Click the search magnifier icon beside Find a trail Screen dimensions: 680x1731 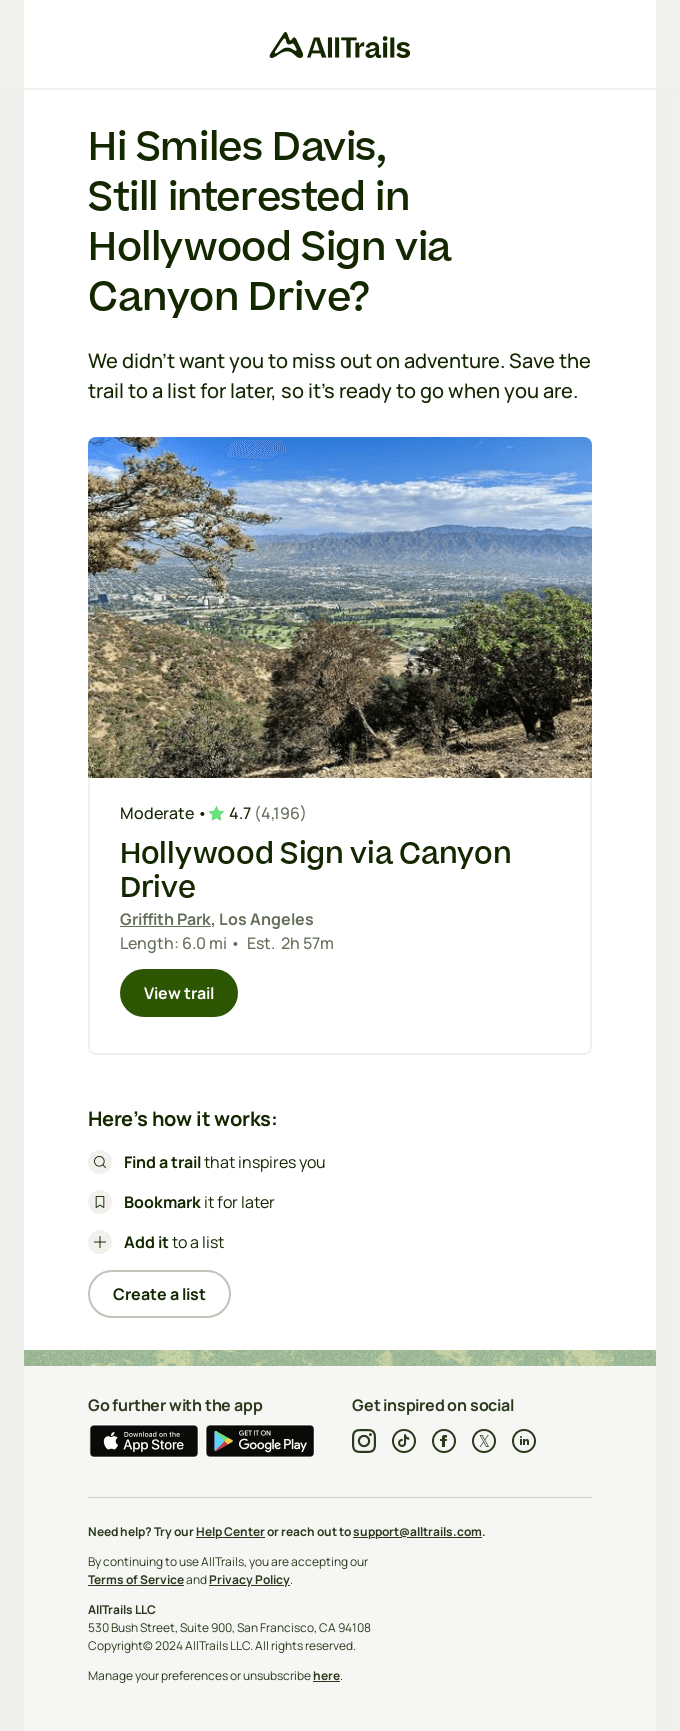point(100,1162)
